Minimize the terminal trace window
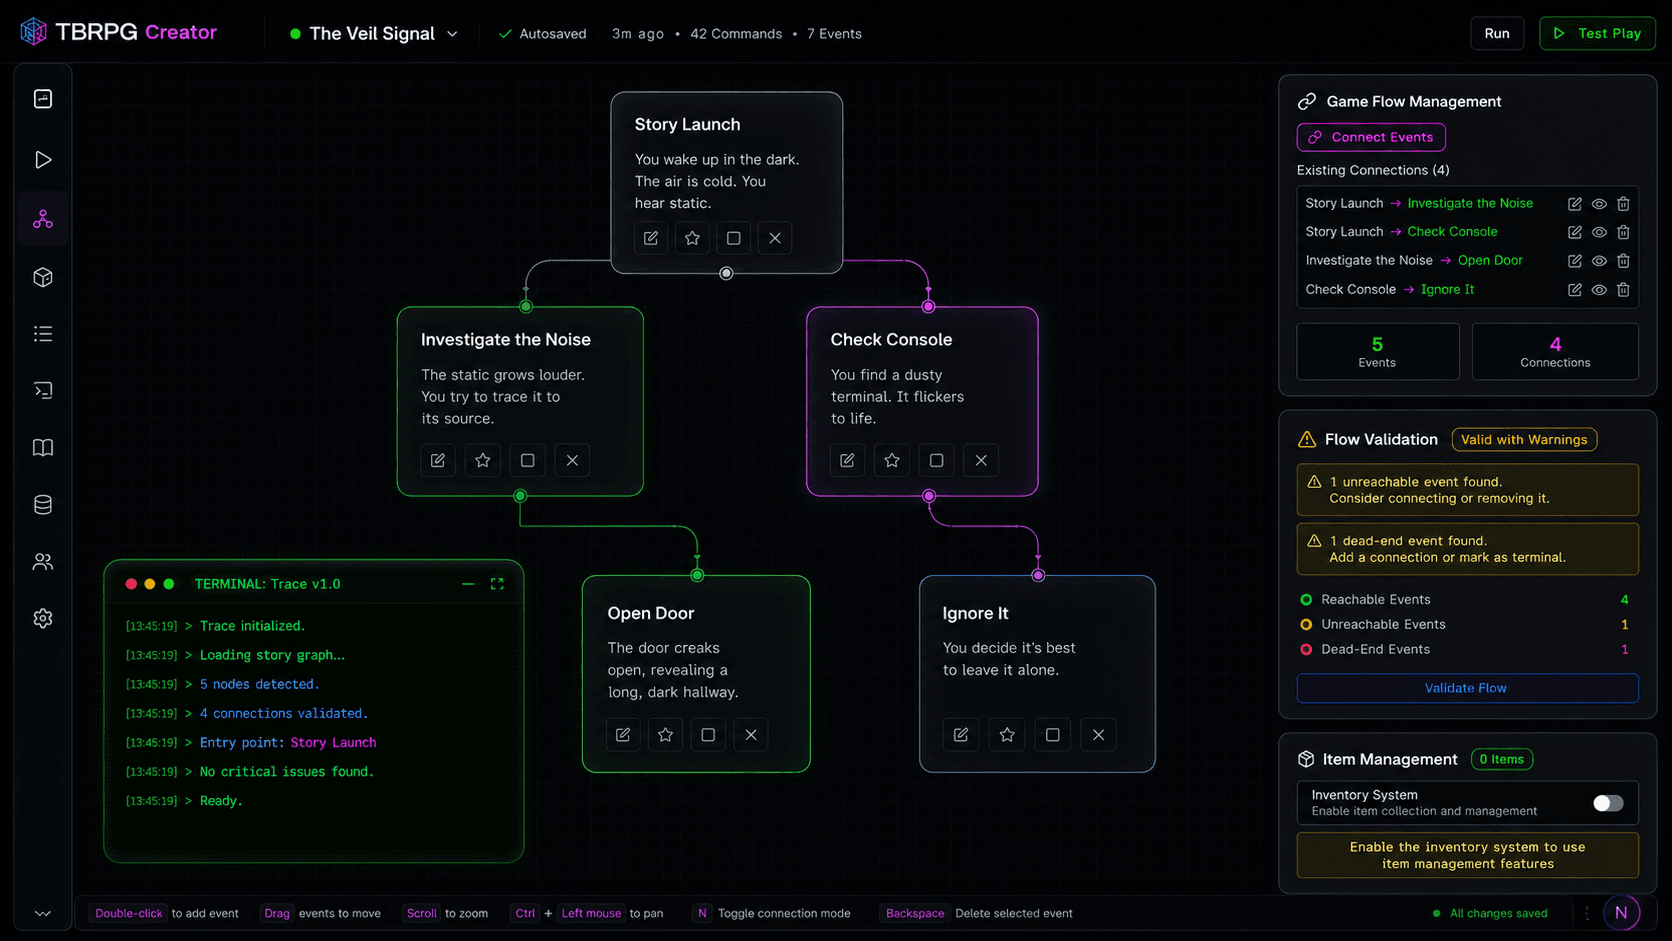This screenshot has width=1672, height=941. pyautogui.click(x=468, y=584)
